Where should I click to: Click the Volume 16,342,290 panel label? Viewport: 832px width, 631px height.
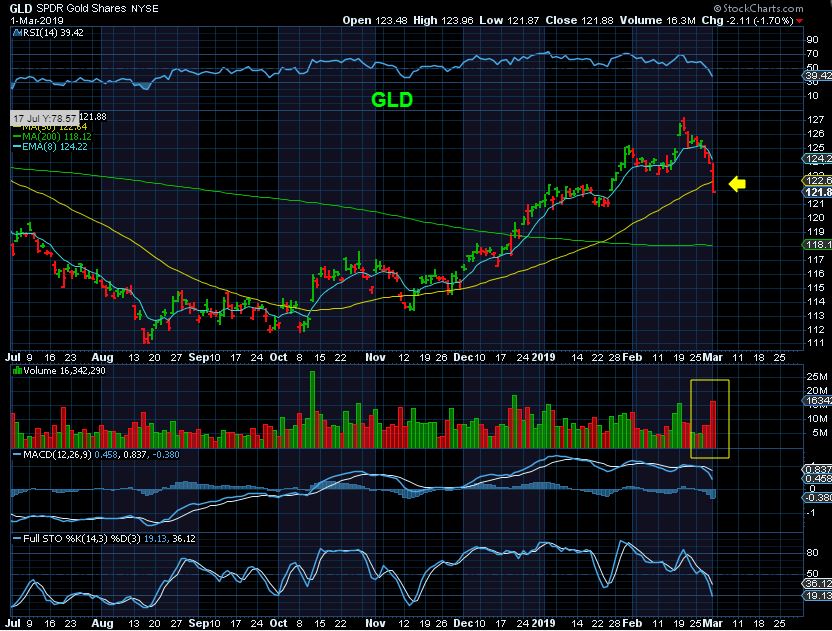tap(64, 370)
